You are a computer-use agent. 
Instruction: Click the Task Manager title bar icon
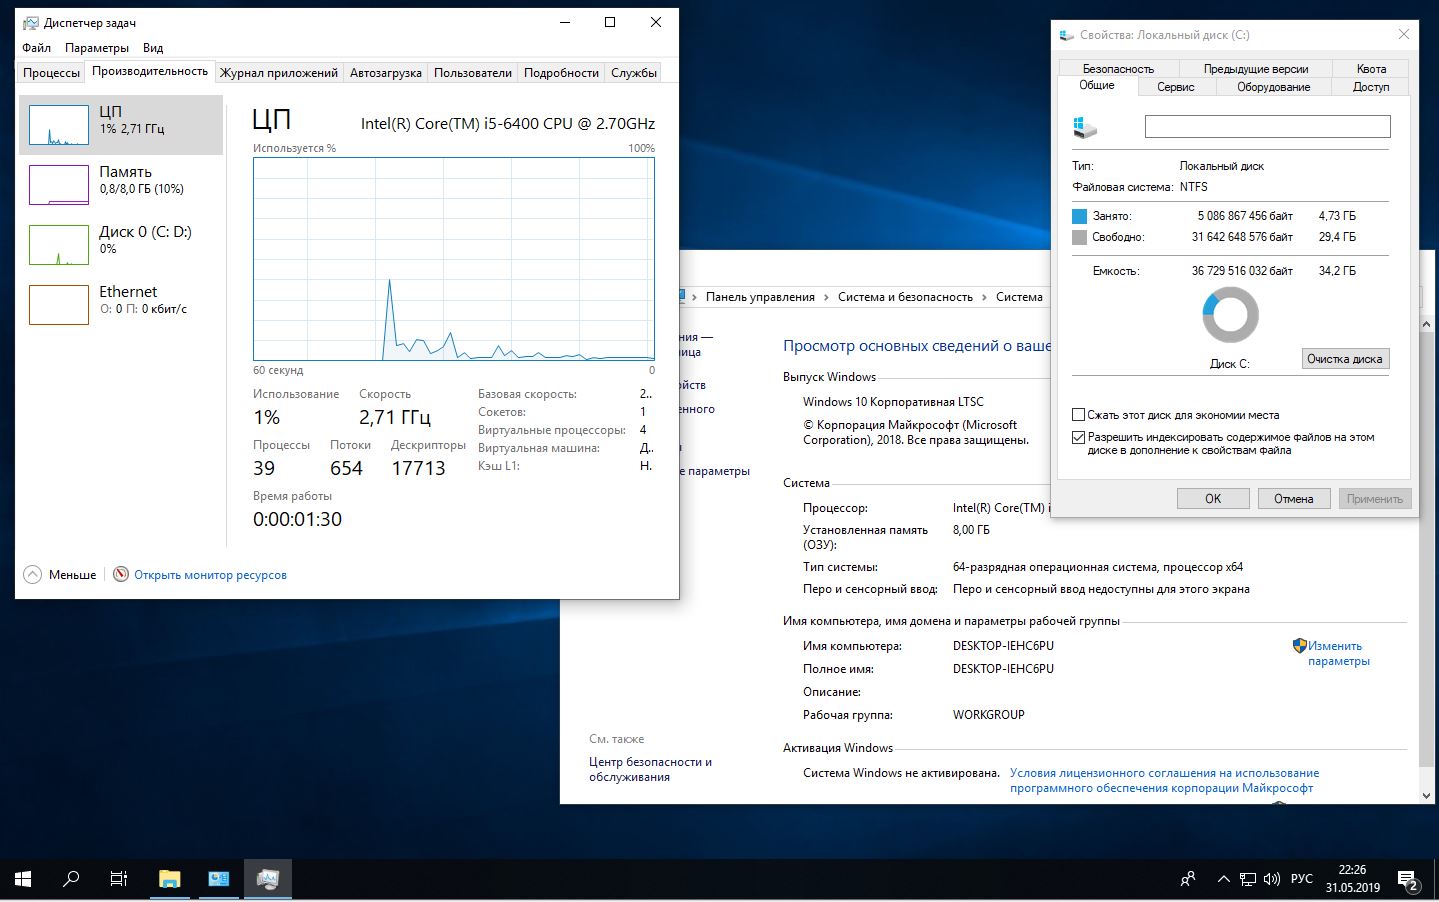point(31,22)
